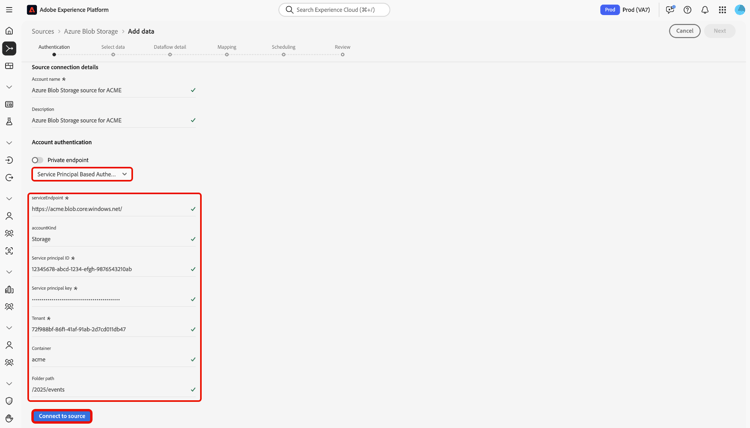The width and height of the screenshot is (750, 428).
Task: Click the flask icon in sidebar
Action: pos(9,121)
